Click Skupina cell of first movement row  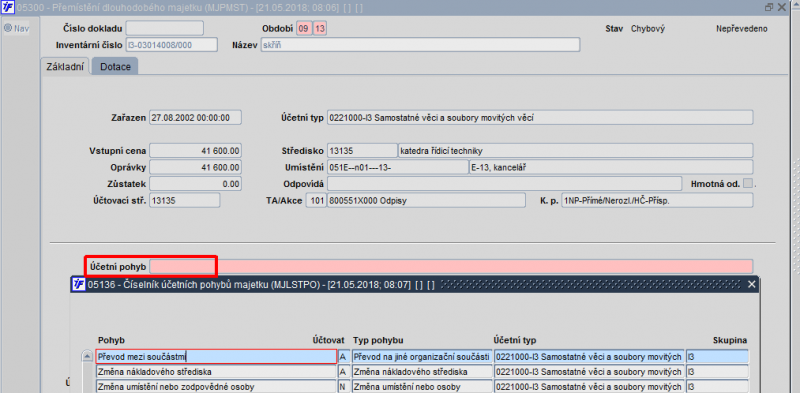point(717,356)
